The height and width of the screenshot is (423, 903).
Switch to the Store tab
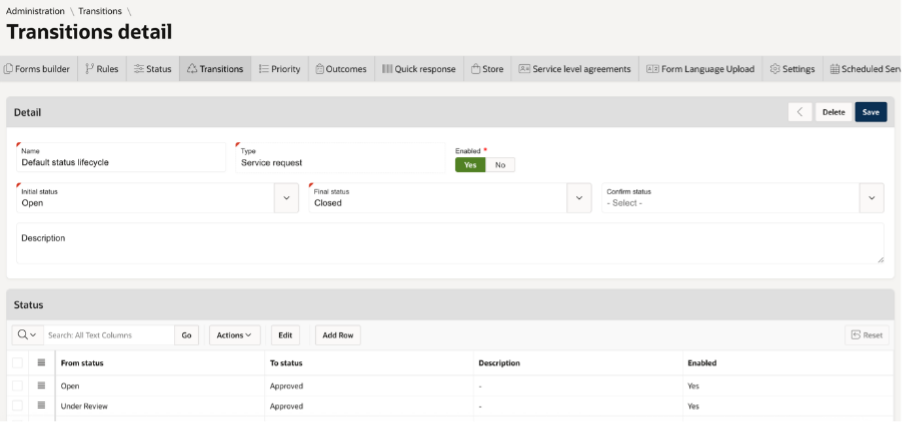pyautogui.click(x=487, y=68)
